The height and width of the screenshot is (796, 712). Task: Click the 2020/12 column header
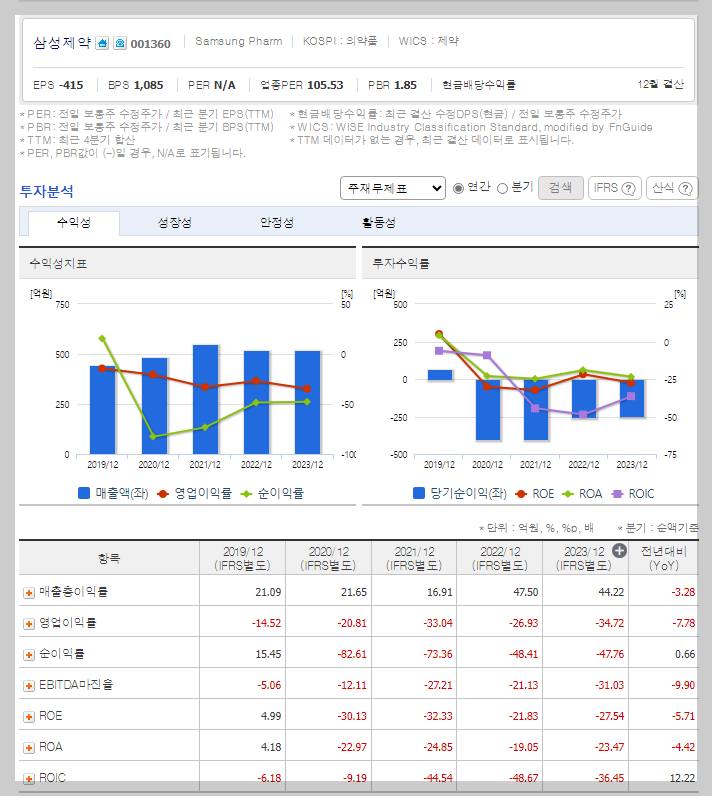[x=328, y=558]
